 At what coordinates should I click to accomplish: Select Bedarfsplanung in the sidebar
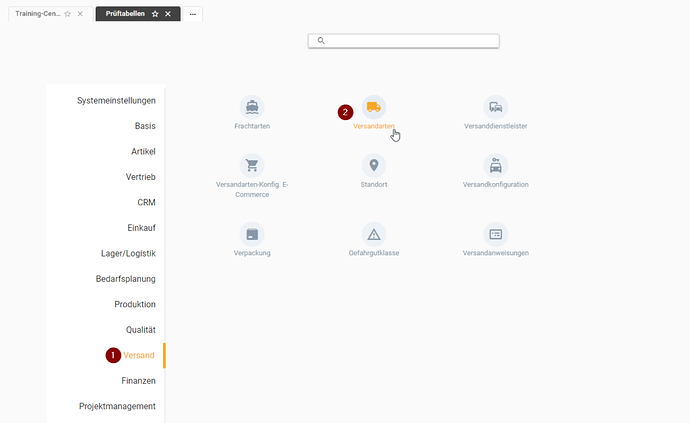click(126, 279)
